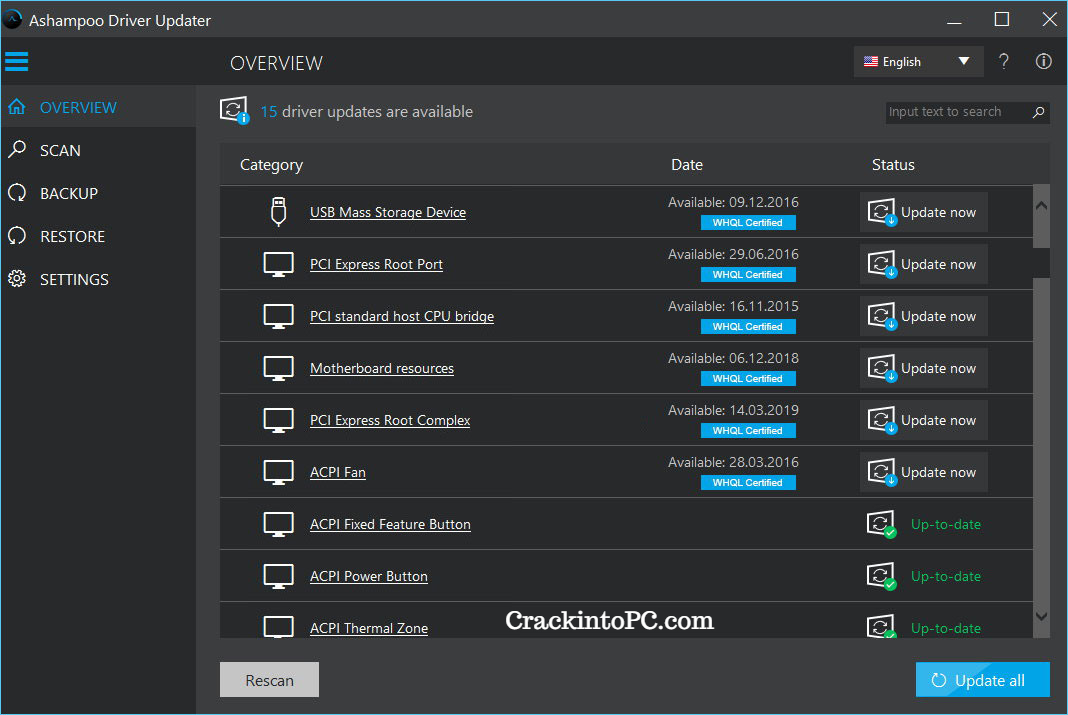Screen dimensions: 1068x715
Task: Click the search magnifier icon
Action: click(x=1038, y=112)
